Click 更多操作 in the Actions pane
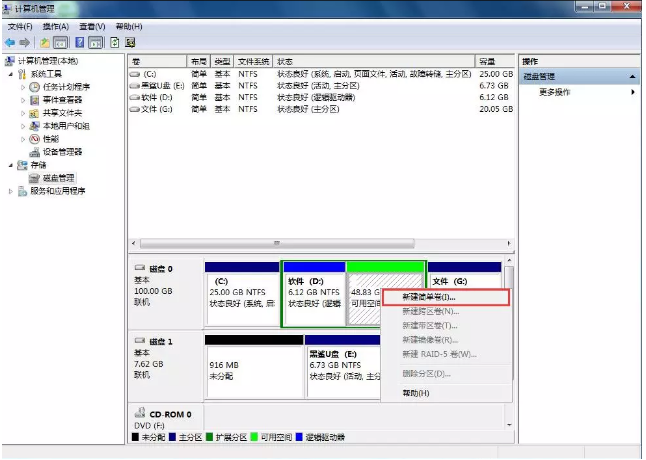This screenshot has height=460, width=646. 555,92
